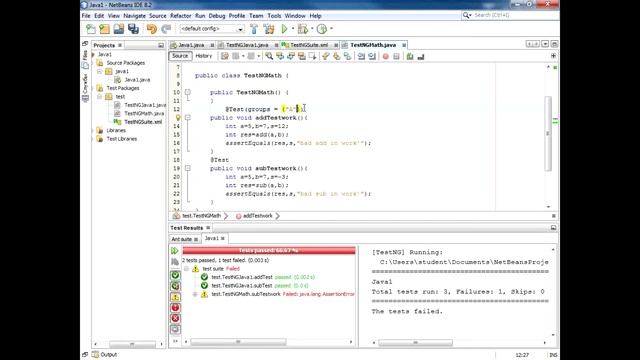Toggle Show Passed filter in Test Results
Image resolution: width=640 pixels, height=360 pixels.
point(175,276)
